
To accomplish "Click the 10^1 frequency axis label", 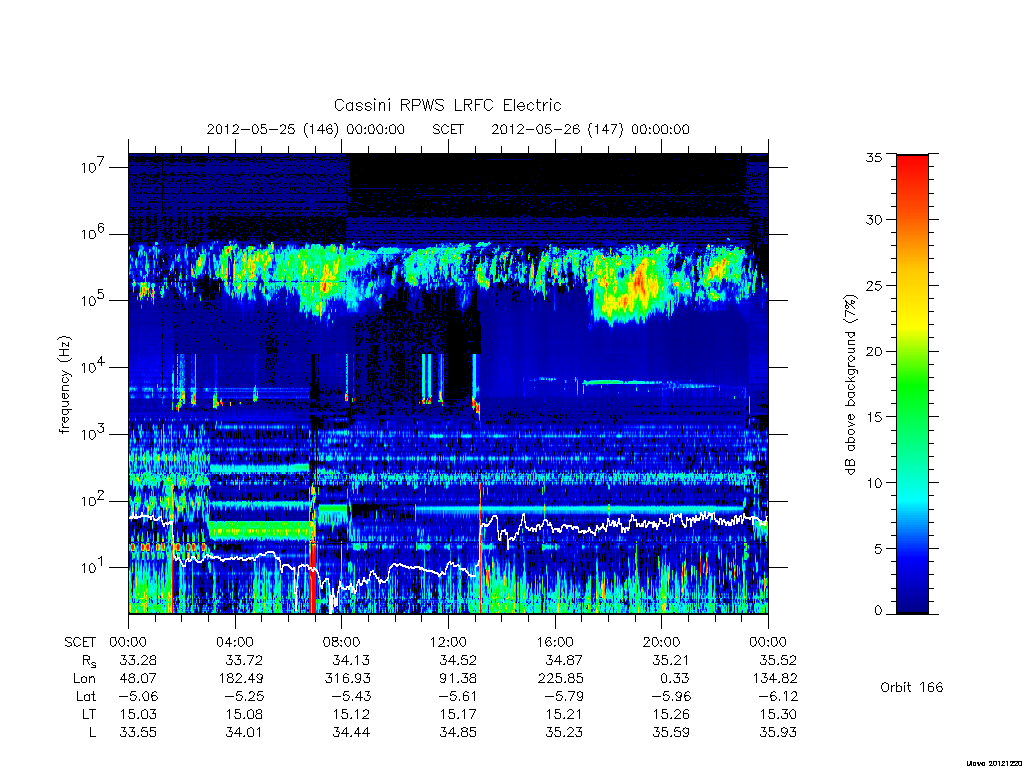I will point(93,567).
